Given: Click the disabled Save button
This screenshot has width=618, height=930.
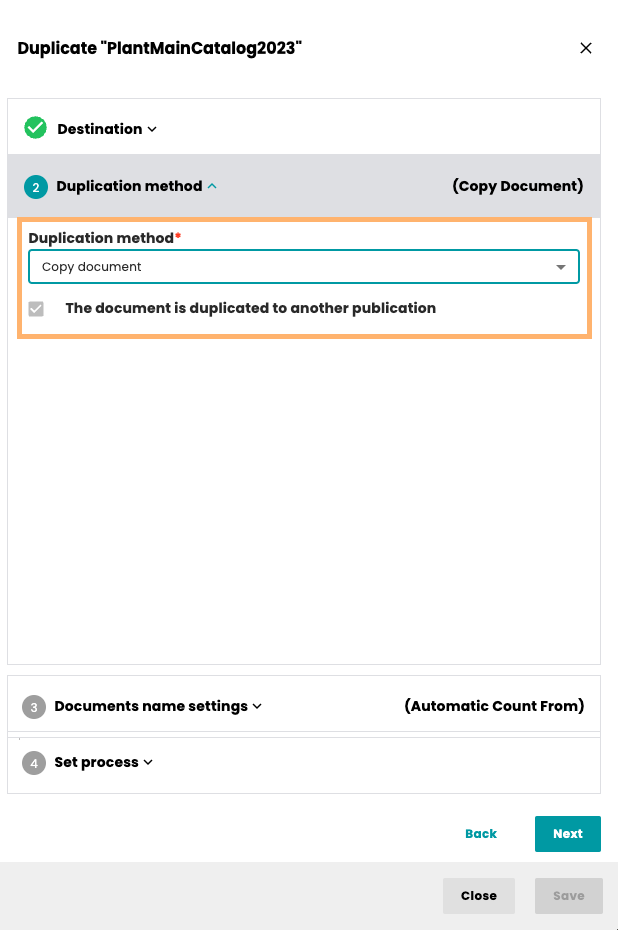Looking at the screenshot, I should click(568, 895).
